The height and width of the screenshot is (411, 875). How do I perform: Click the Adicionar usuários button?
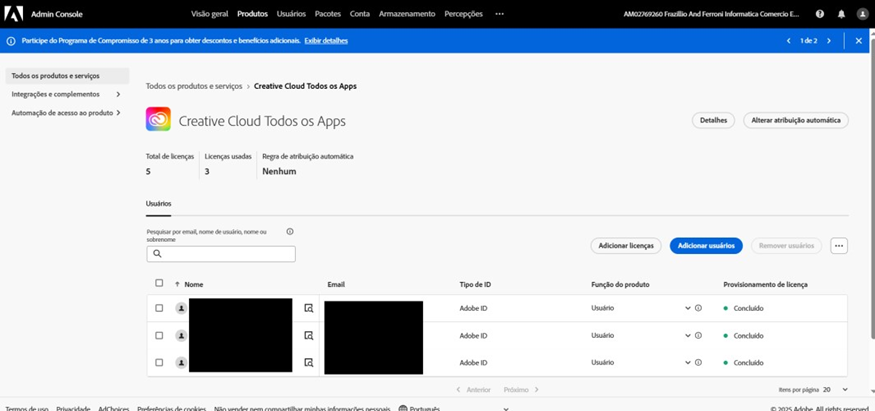tap(705, 245)
